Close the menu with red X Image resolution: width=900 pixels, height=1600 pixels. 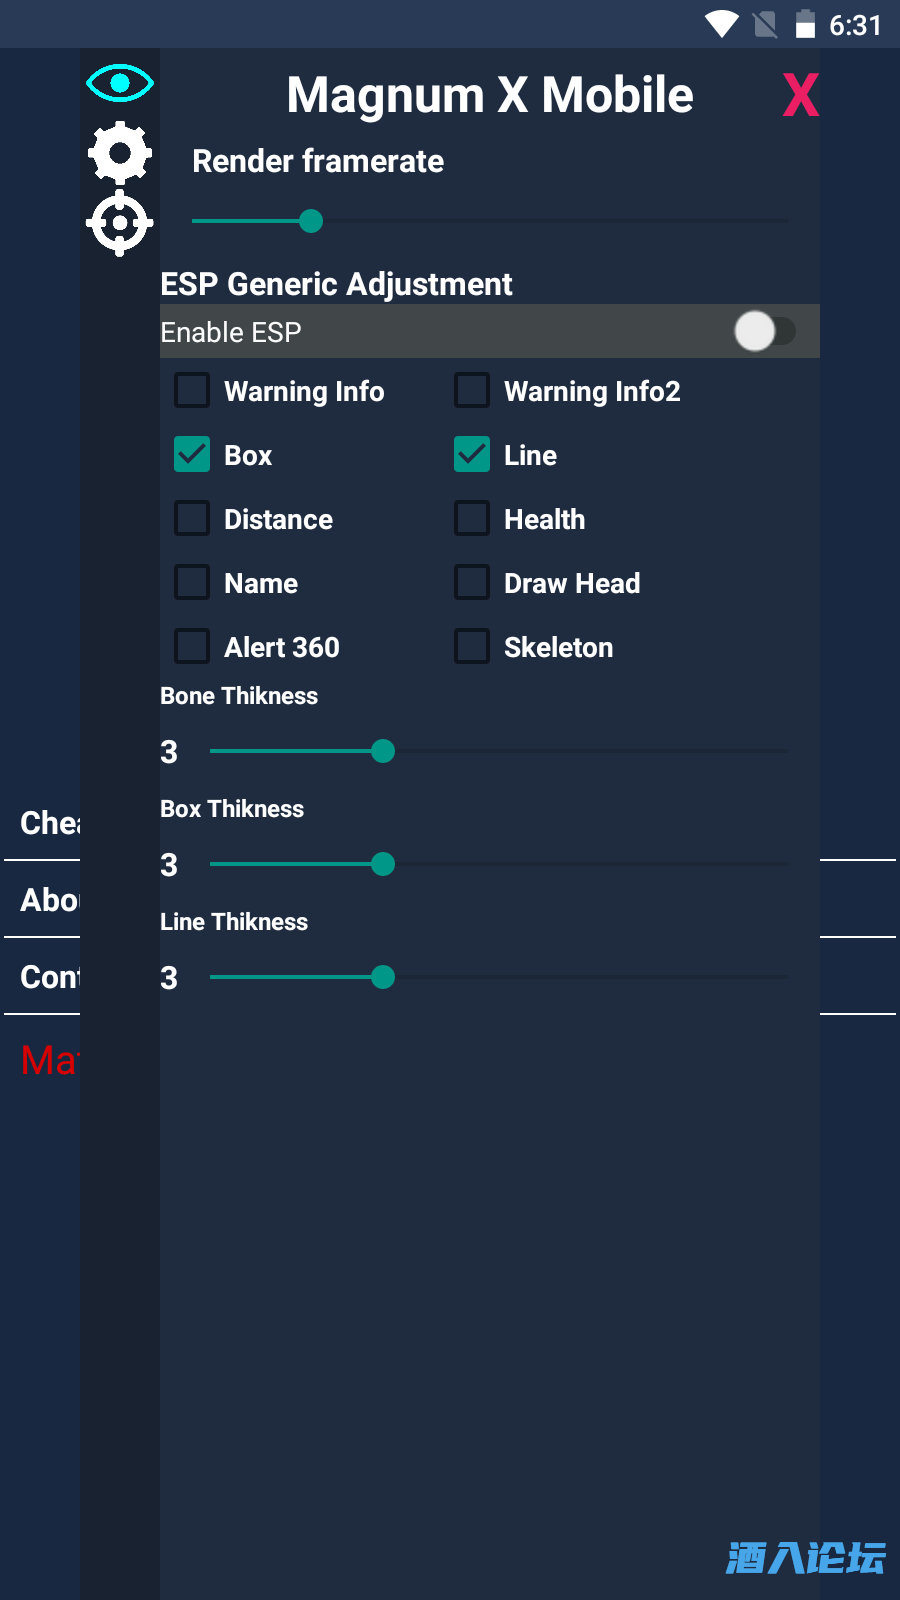click(800, 96)
